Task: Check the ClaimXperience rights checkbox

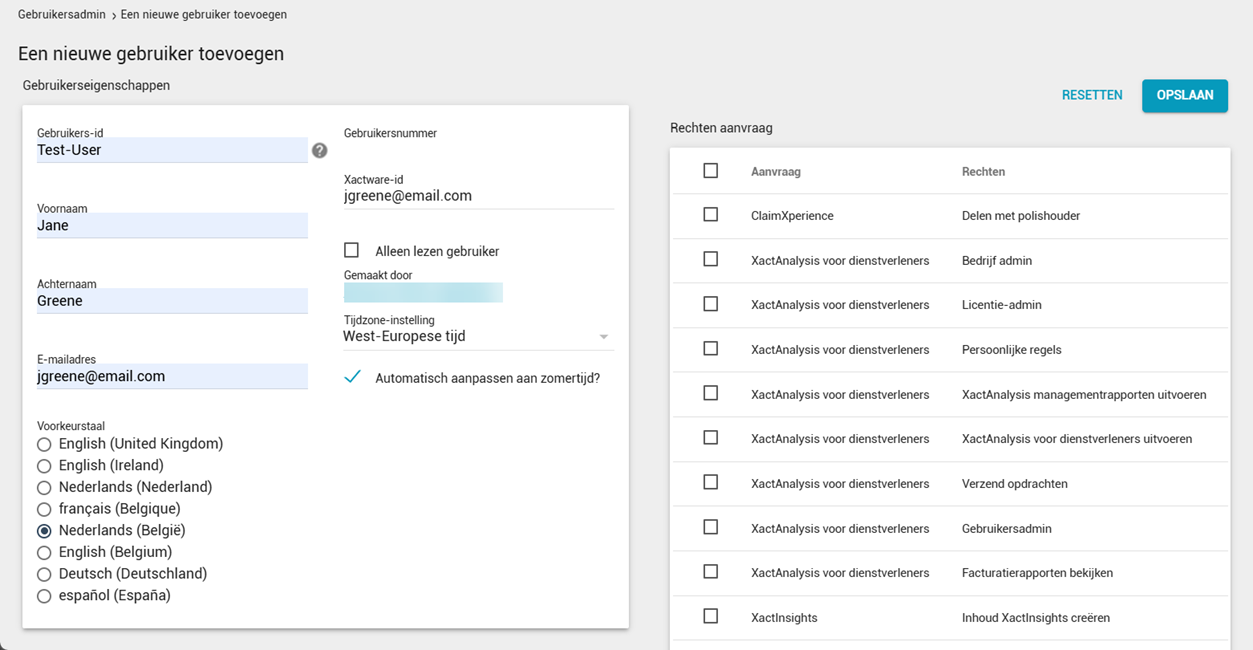Action: coord(711,215)
